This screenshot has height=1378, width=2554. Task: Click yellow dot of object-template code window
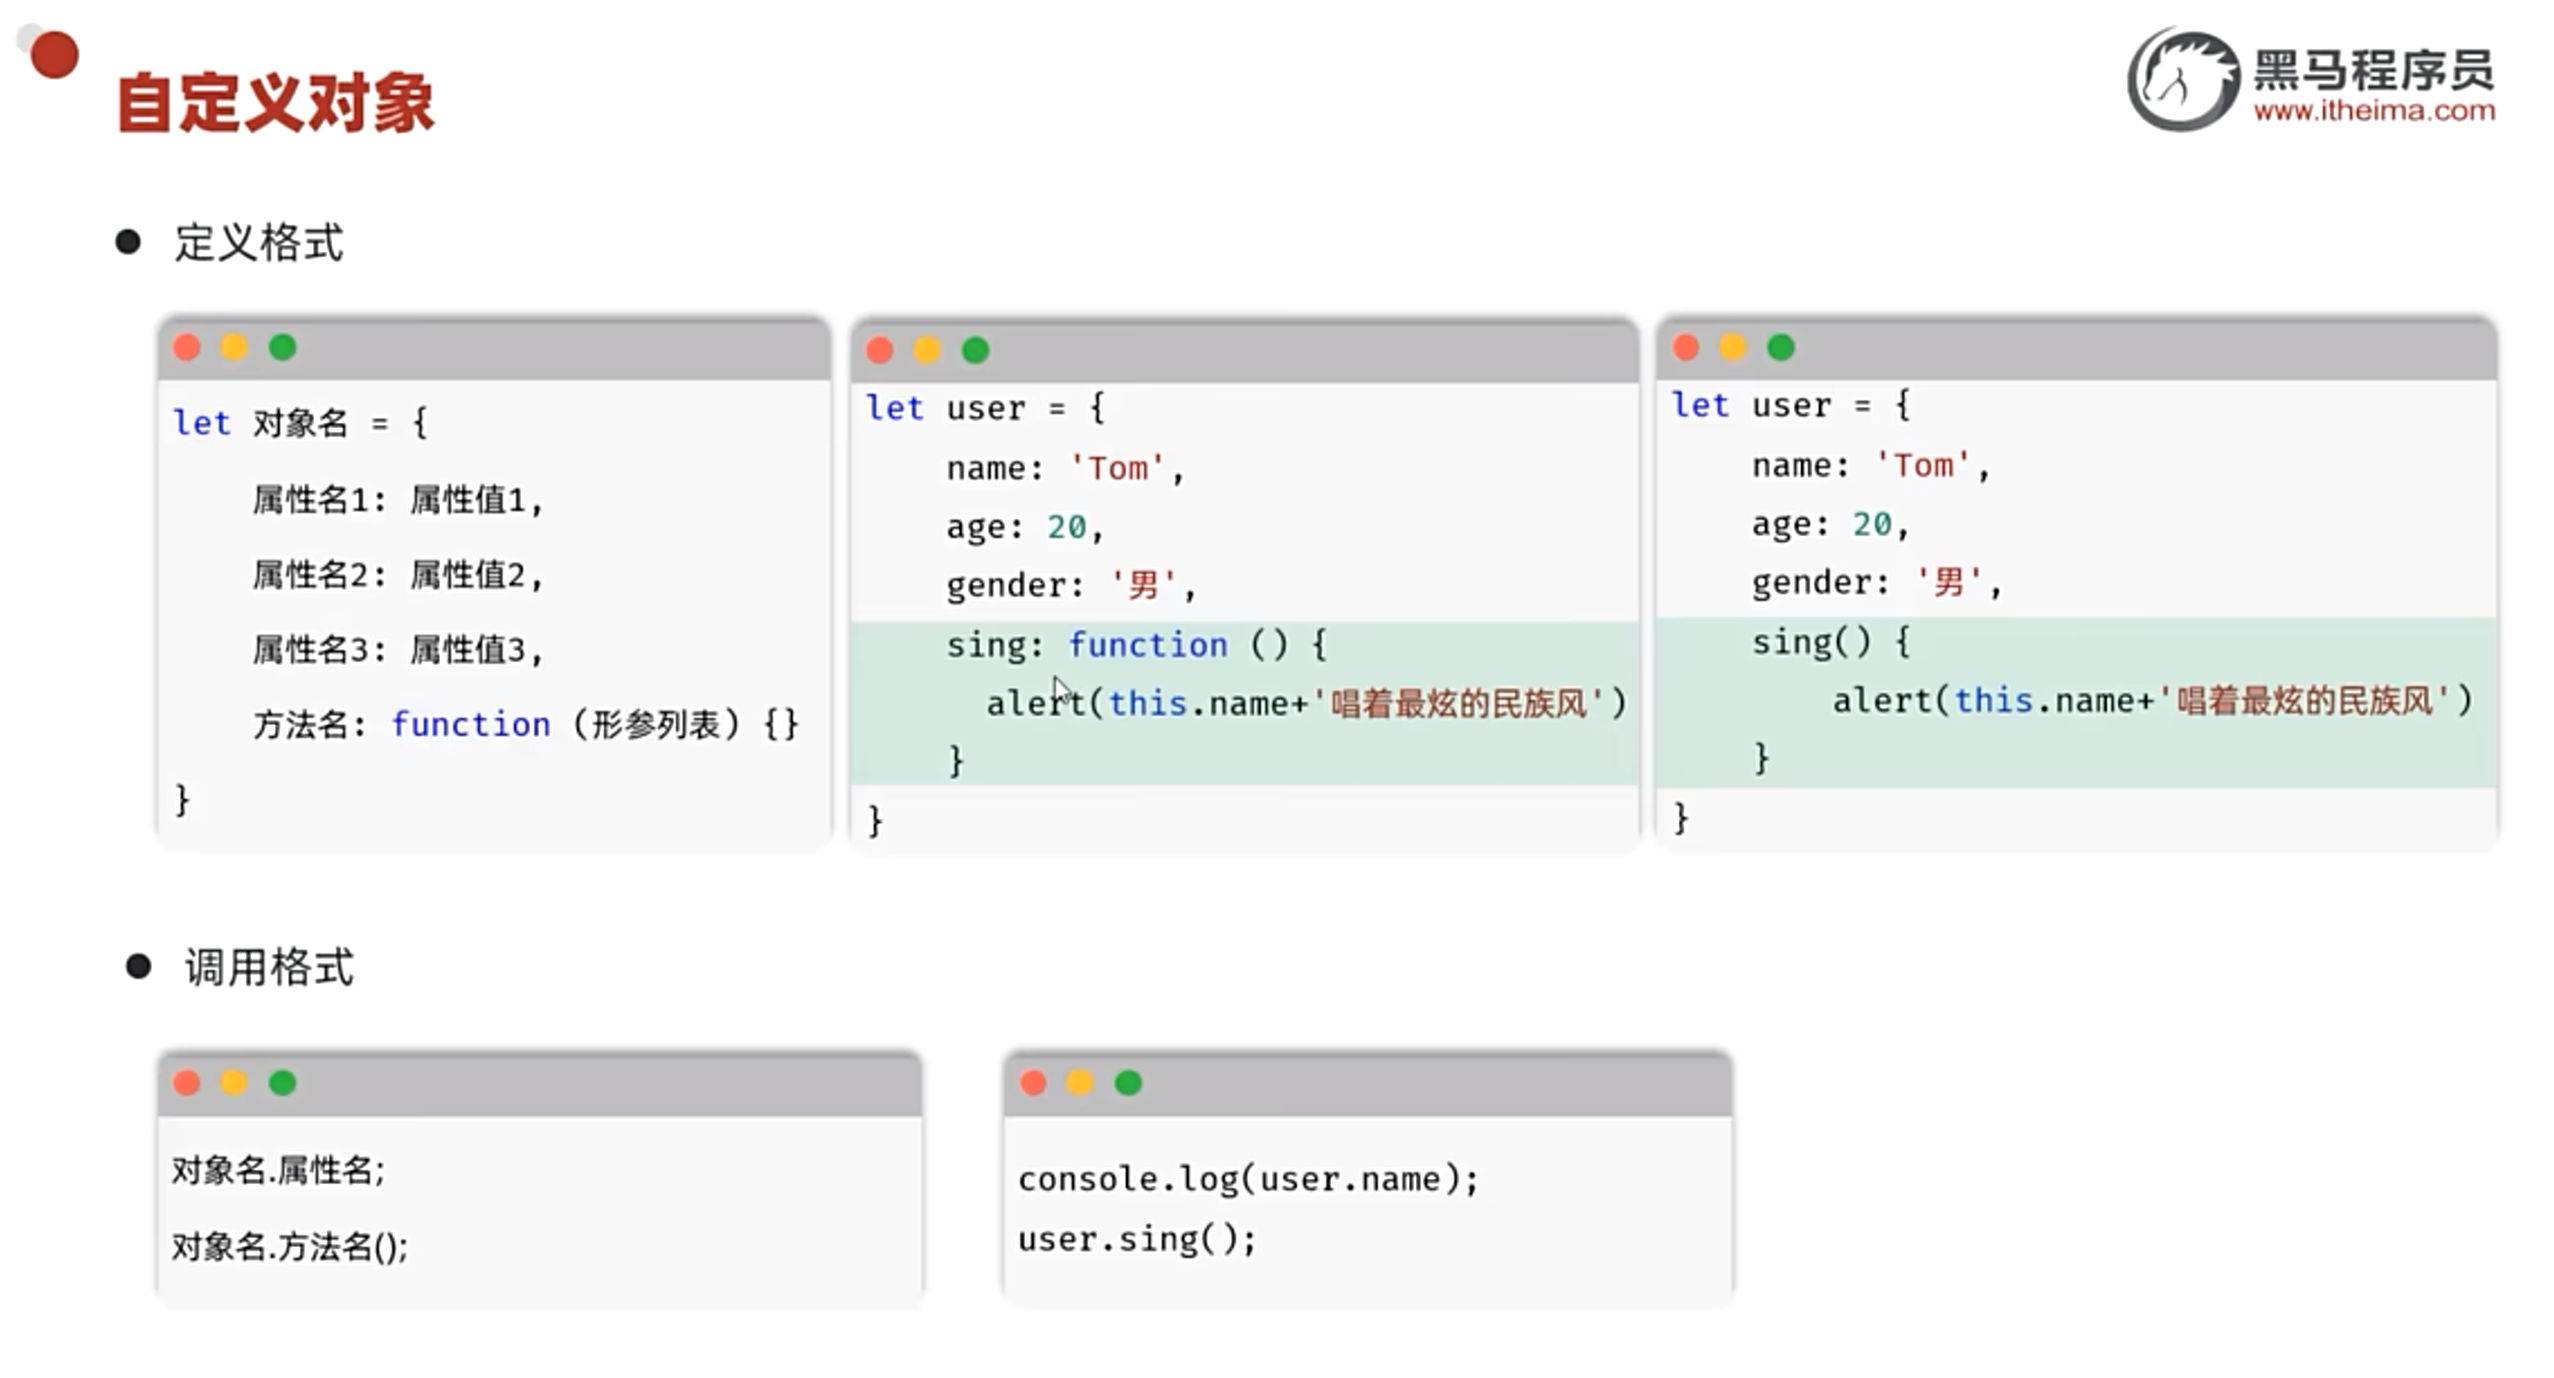pos(234,347)
